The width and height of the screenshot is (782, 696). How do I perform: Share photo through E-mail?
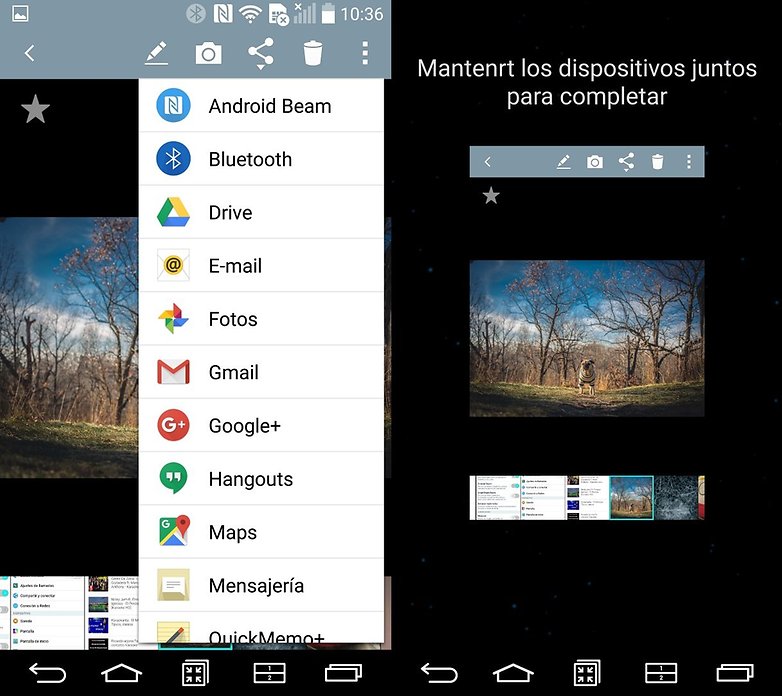pyautogui.click(x=261, y=266)
